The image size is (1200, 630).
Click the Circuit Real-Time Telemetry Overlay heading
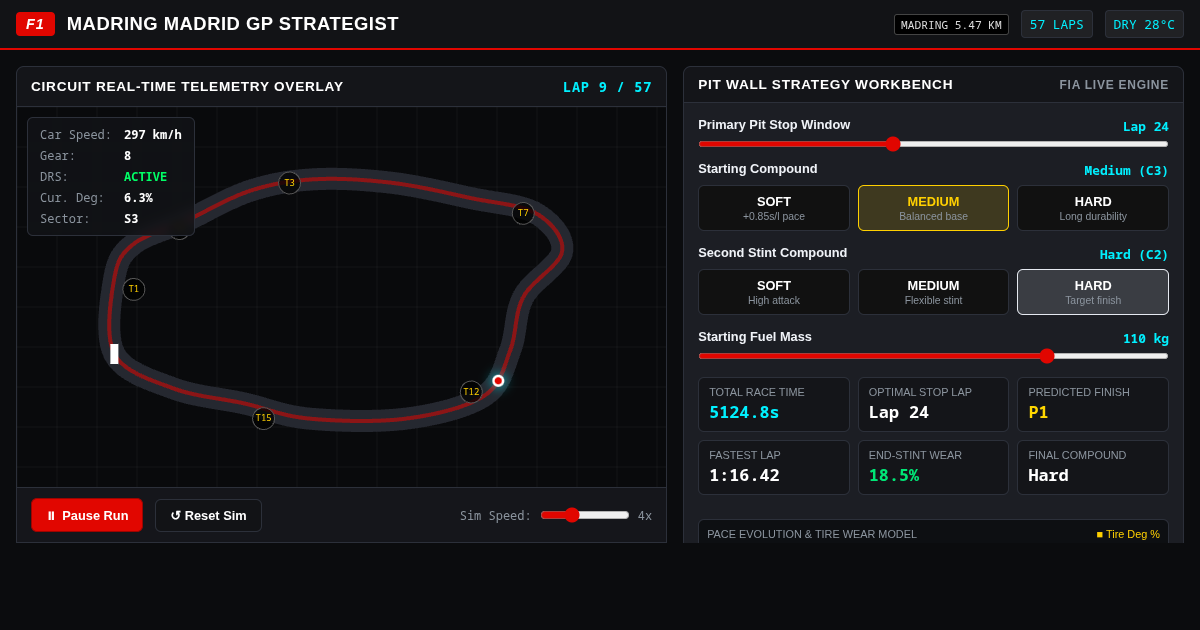click(x=187, y=87)
